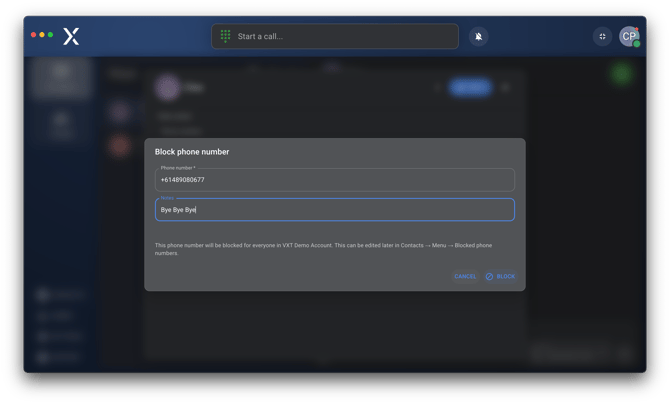Screen dimensions: 670x404
Task: Select the second item in left sidebar
Action: tap(62, 123)
